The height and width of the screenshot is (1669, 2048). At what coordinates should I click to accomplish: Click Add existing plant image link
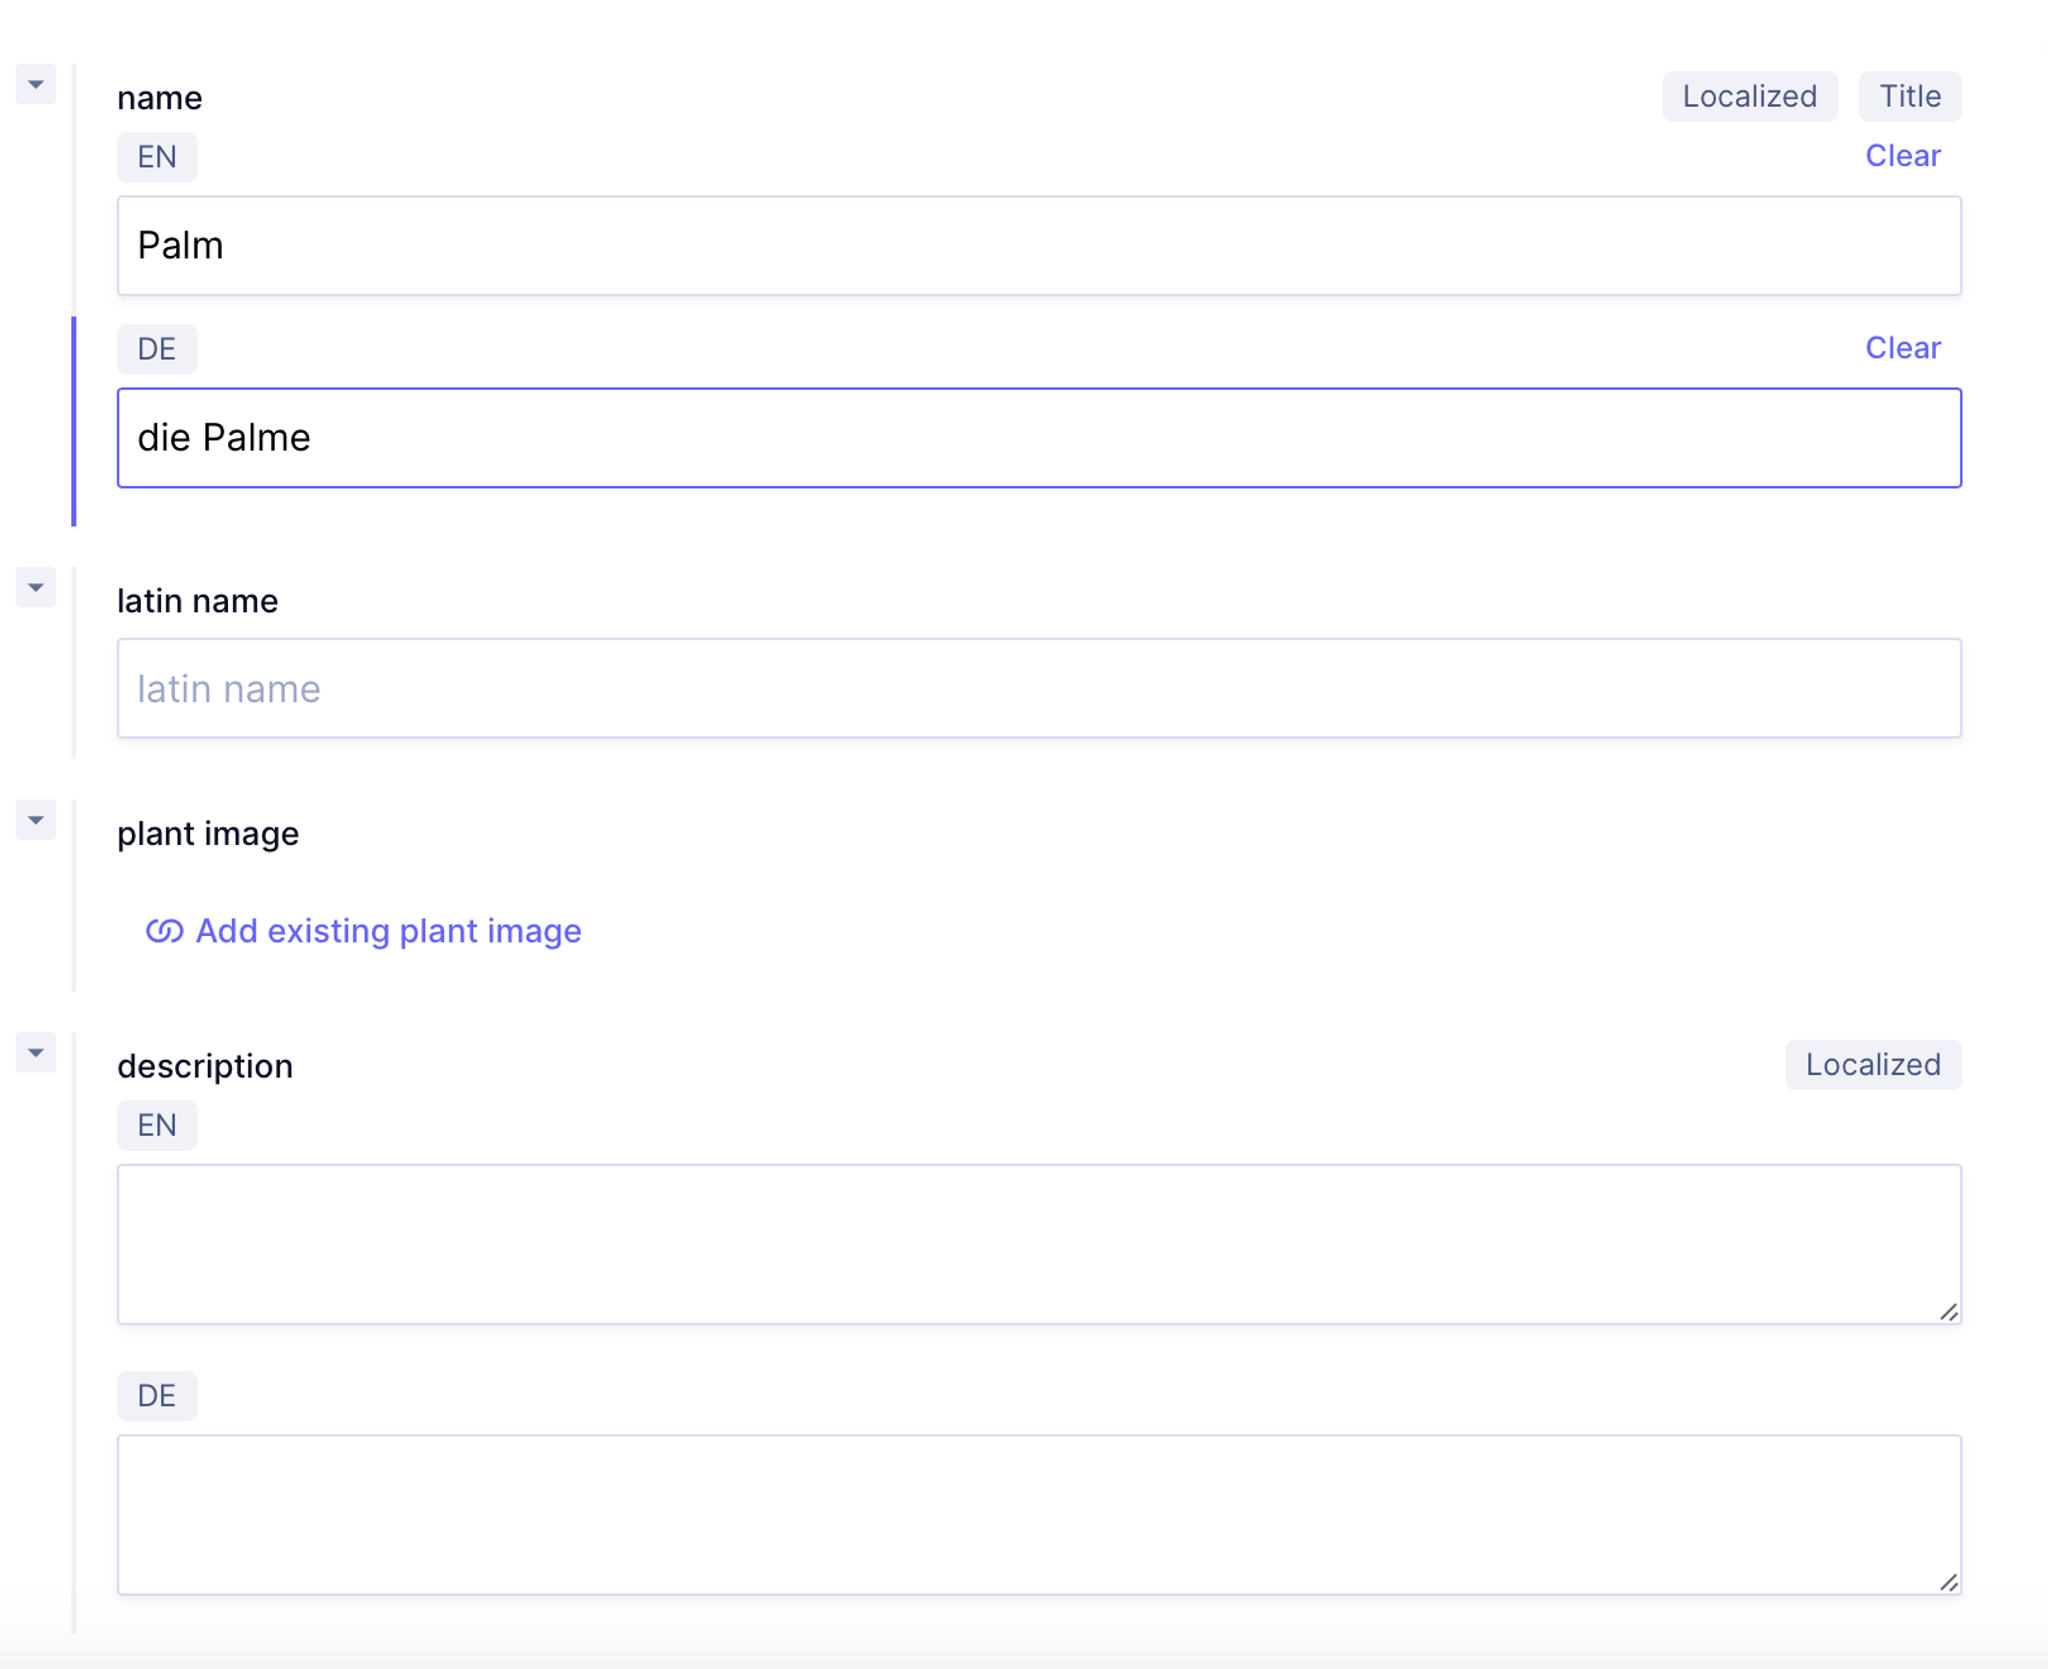click(388, 931)
